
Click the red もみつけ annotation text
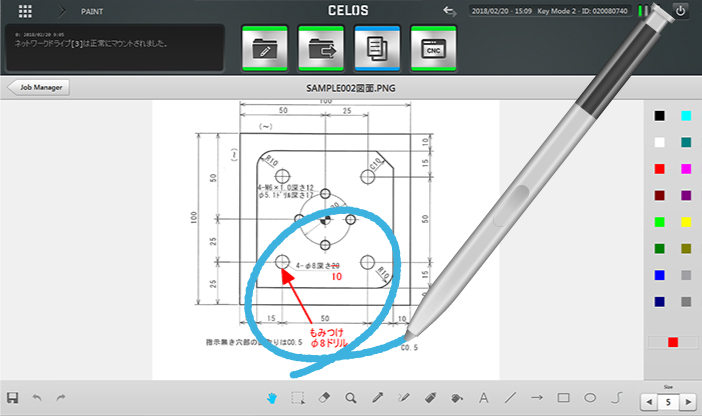(x=326, y=332)
